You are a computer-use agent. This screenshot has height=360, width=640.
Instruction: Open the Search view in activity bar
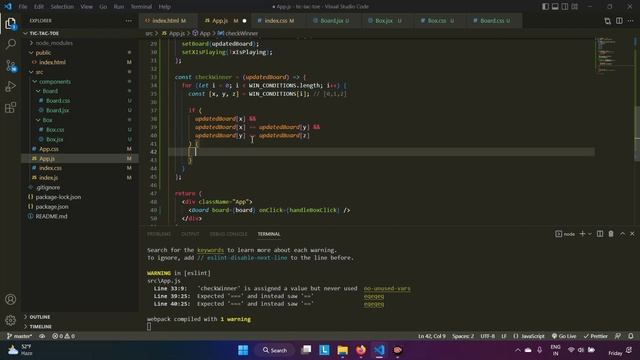[11, 44]
